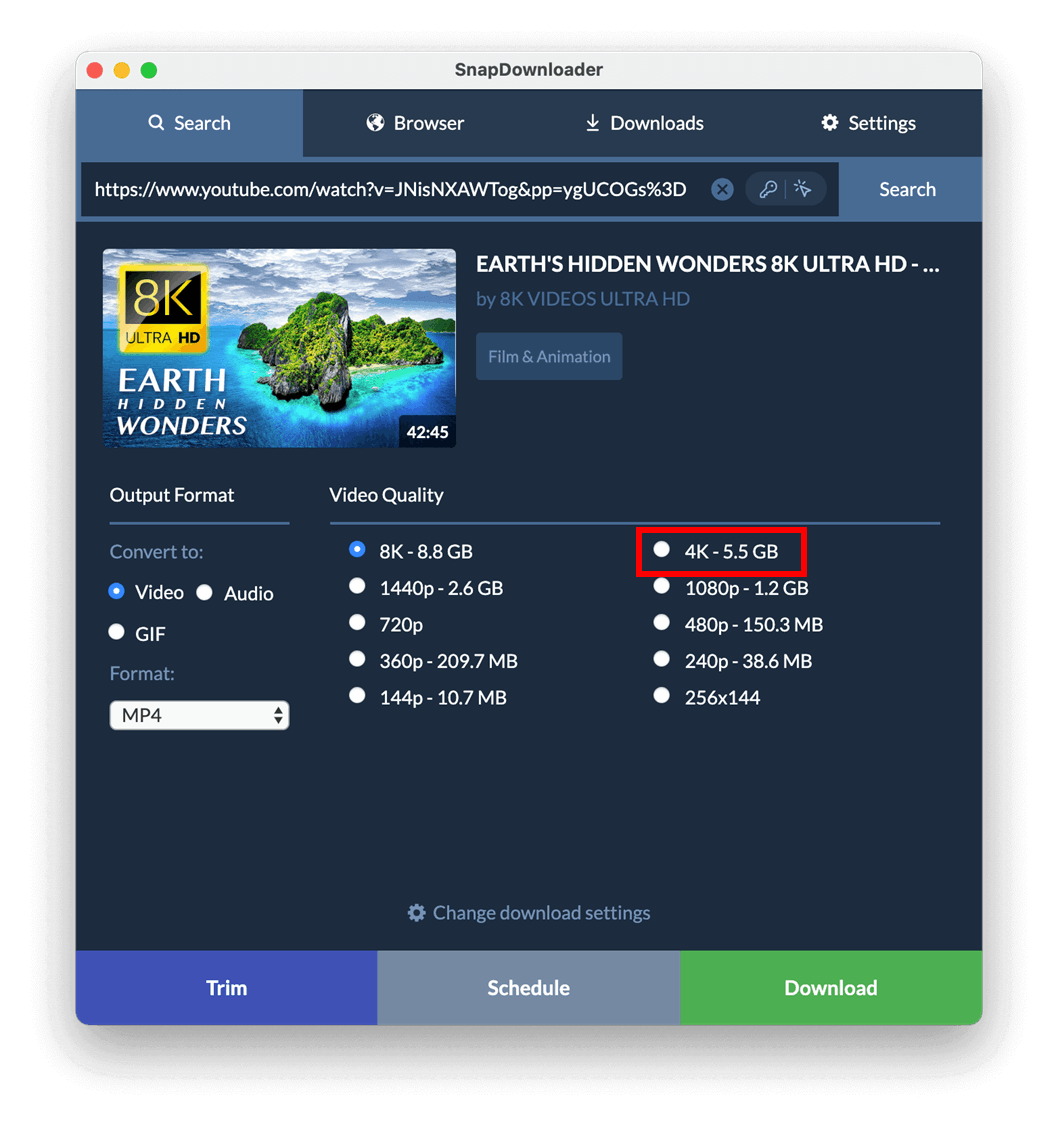1058x1125 pixels.
Task: Click the "Convert to:" label
Action: (156, 552)
